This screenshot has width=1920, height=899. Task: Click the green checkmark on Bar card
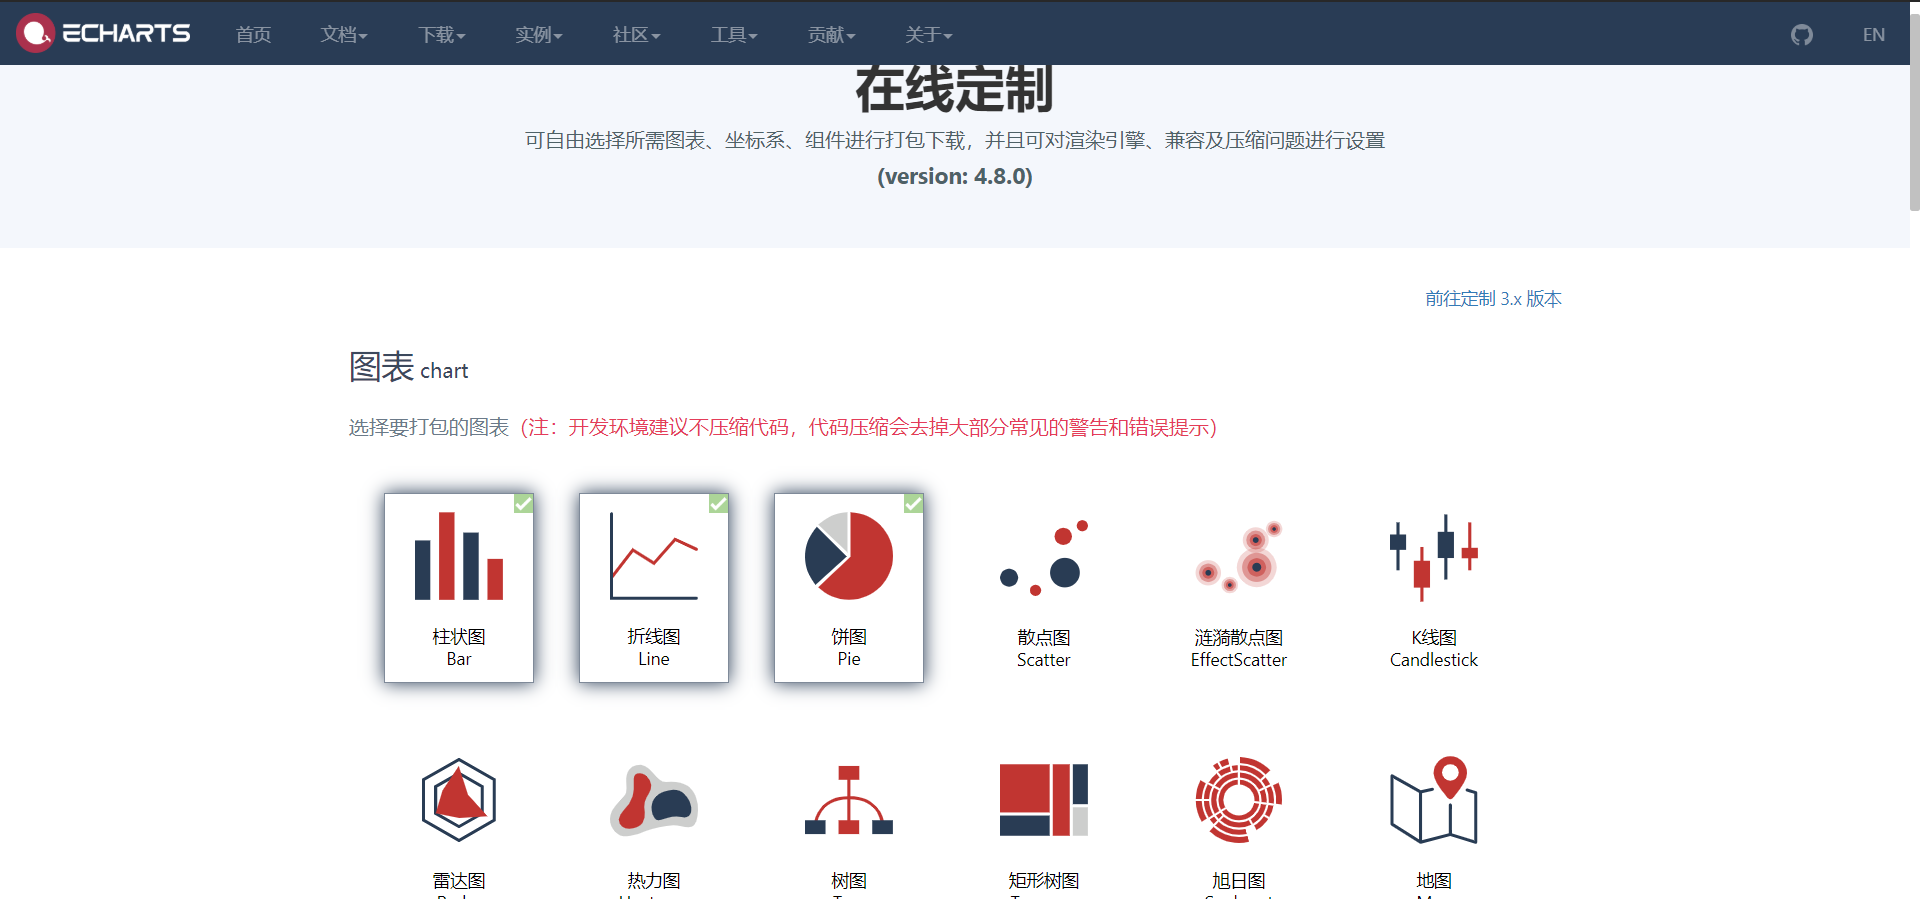tap(523, 503)
